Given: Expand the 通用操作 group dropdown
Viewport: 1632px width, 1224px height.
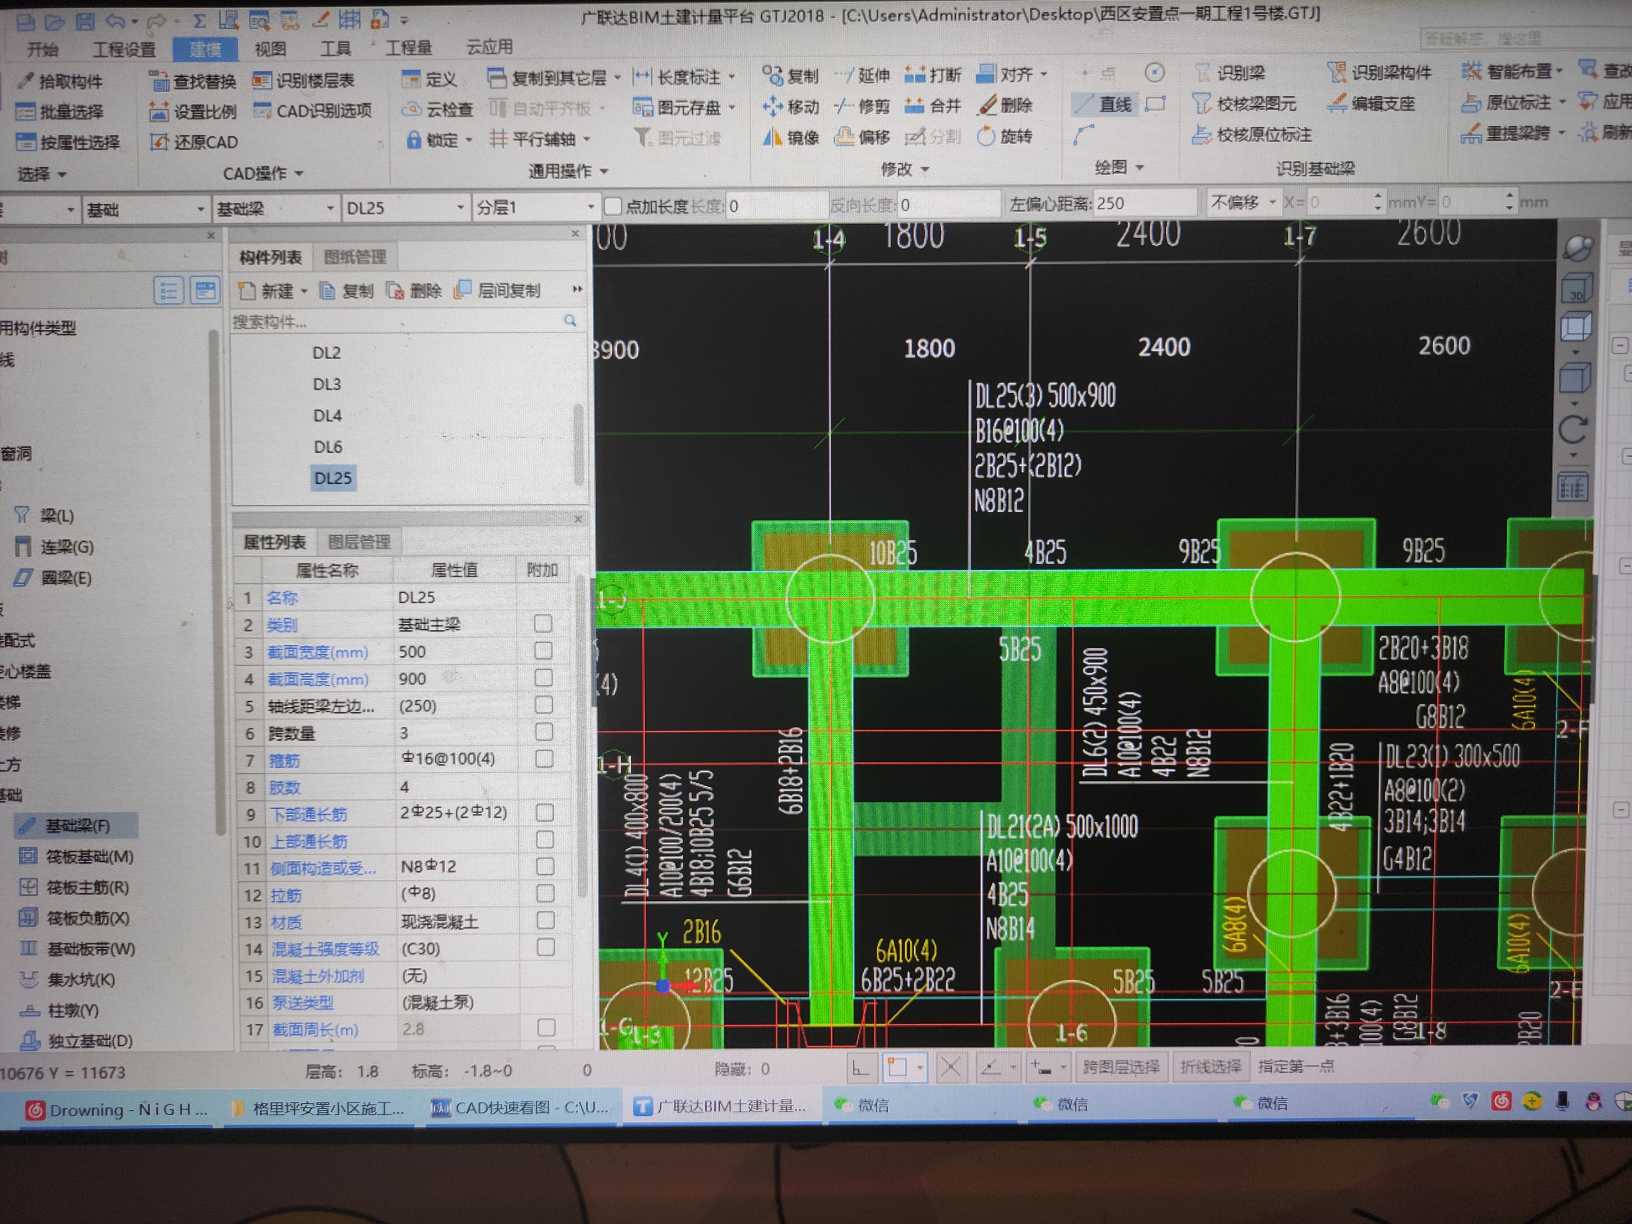Looking at the screenshot, I should [568, 172].
